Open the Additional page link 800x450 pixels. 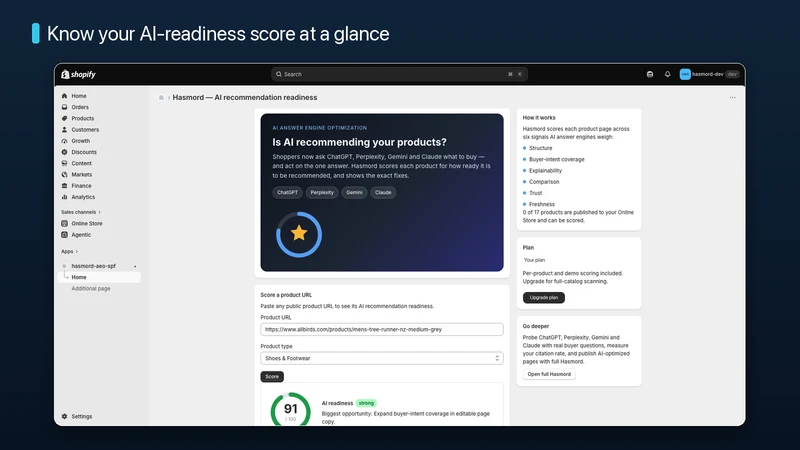pyautogui.click(x=91, y=289)
